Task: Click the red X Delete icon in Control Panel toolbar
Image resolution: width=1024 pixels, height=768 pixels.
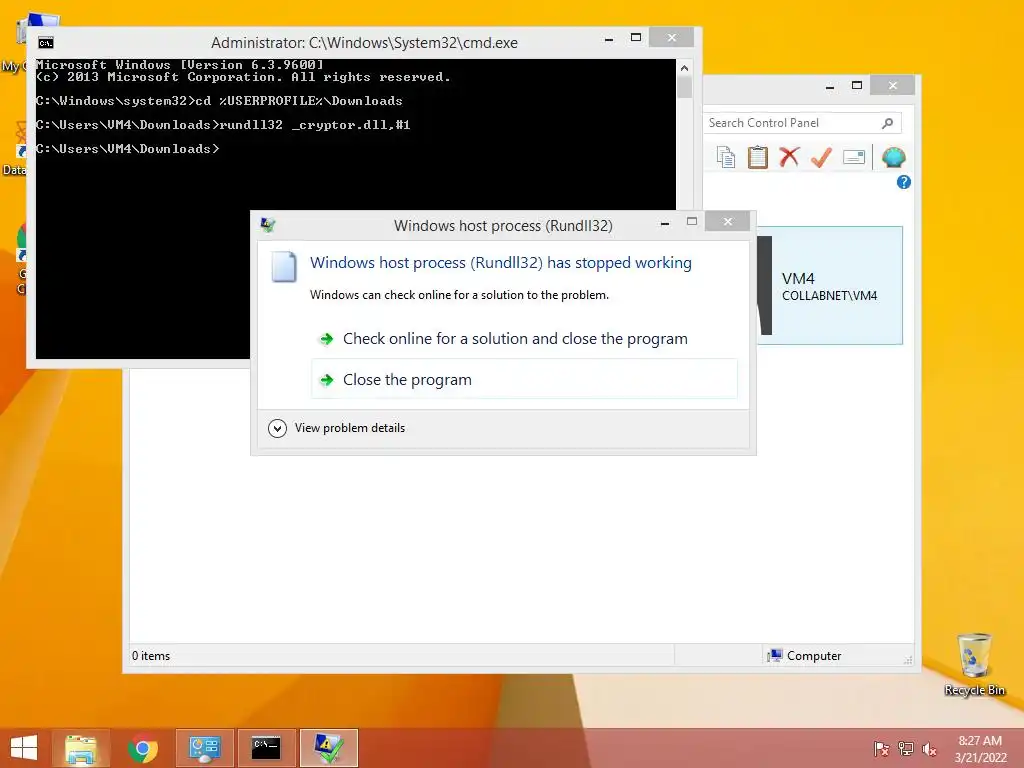Action: click(x=790, y=157)
